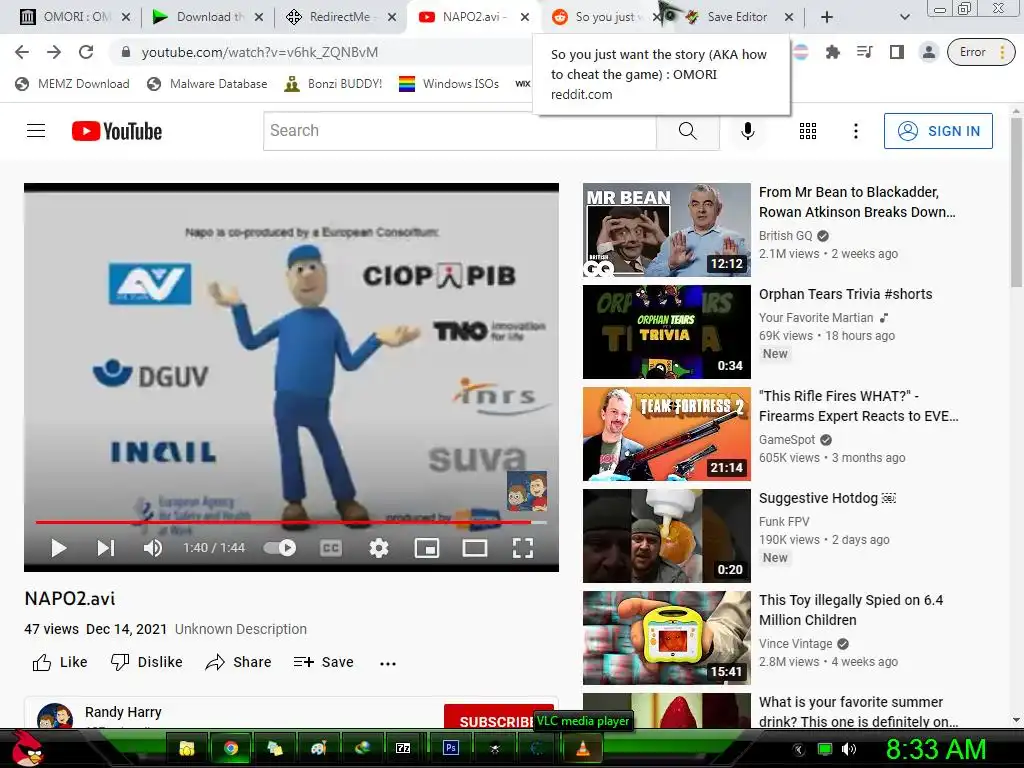Open Photoshop from the taskbar
The height and width of the screenshot is (768, 1024).
coord(451,748)
